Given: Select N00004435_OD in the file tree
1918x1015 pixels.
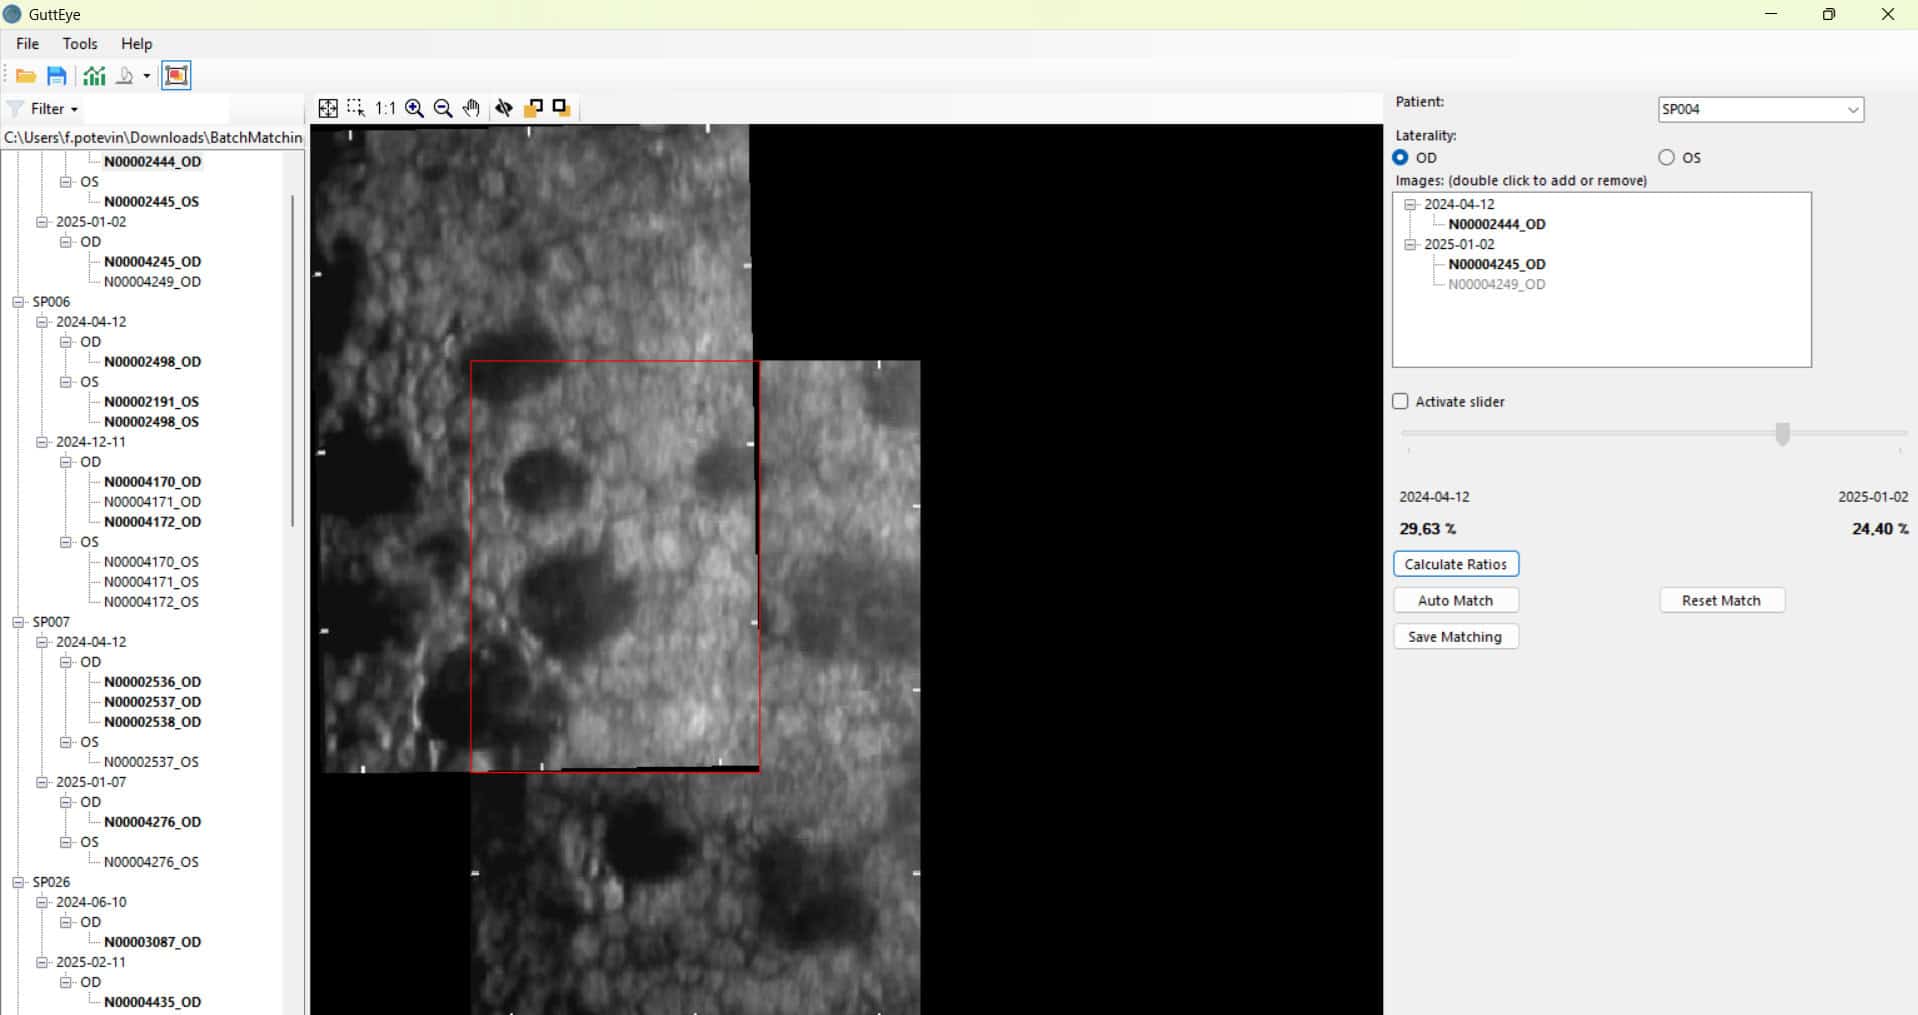Looking at the screenshot, I should coord(153,1001).
